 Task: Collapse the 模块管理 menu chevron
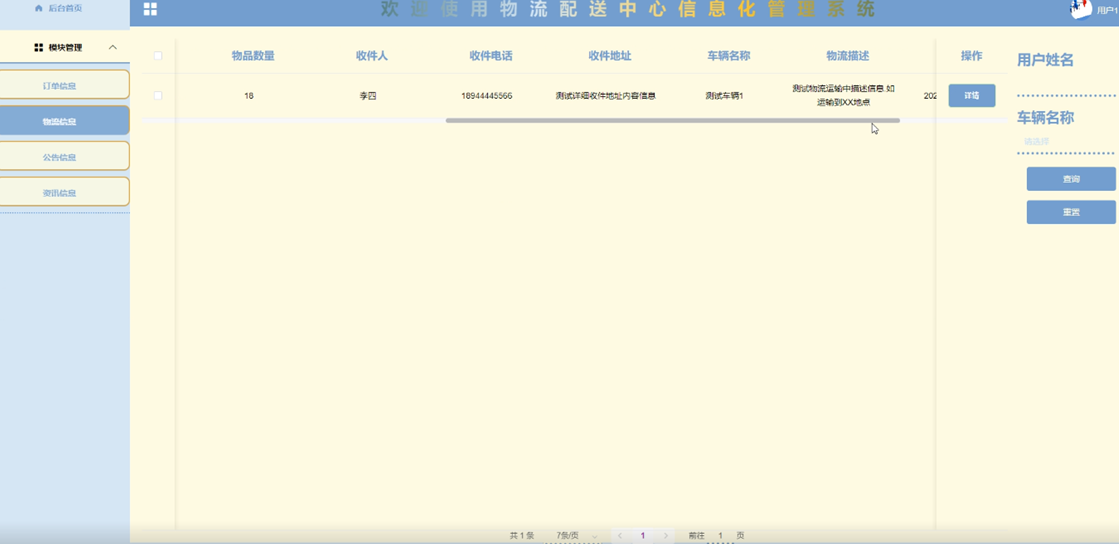coord(113,47)
